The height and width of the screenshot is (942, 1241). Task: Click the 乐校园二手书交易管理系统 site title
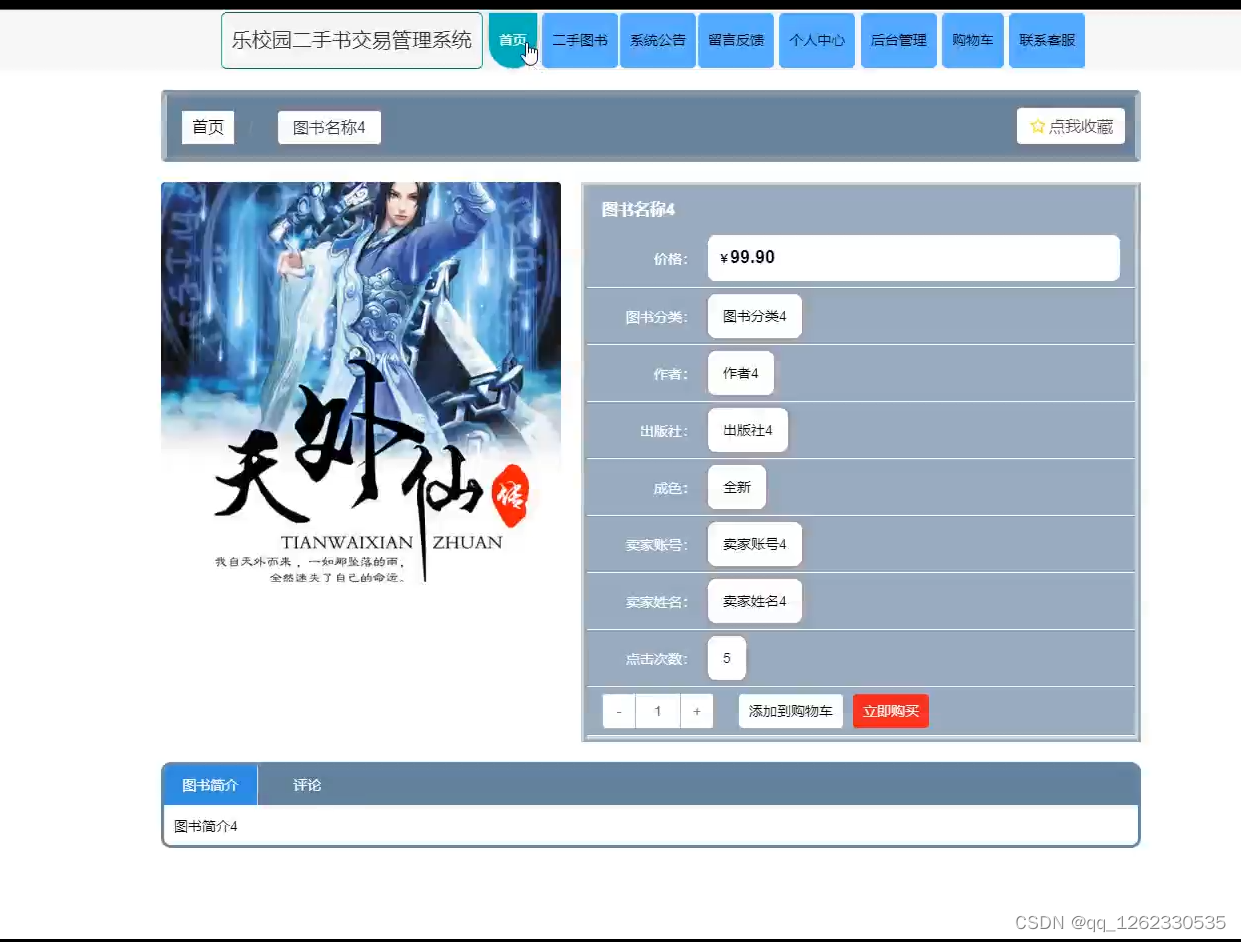pyautogui.click(x=352, y=40)
